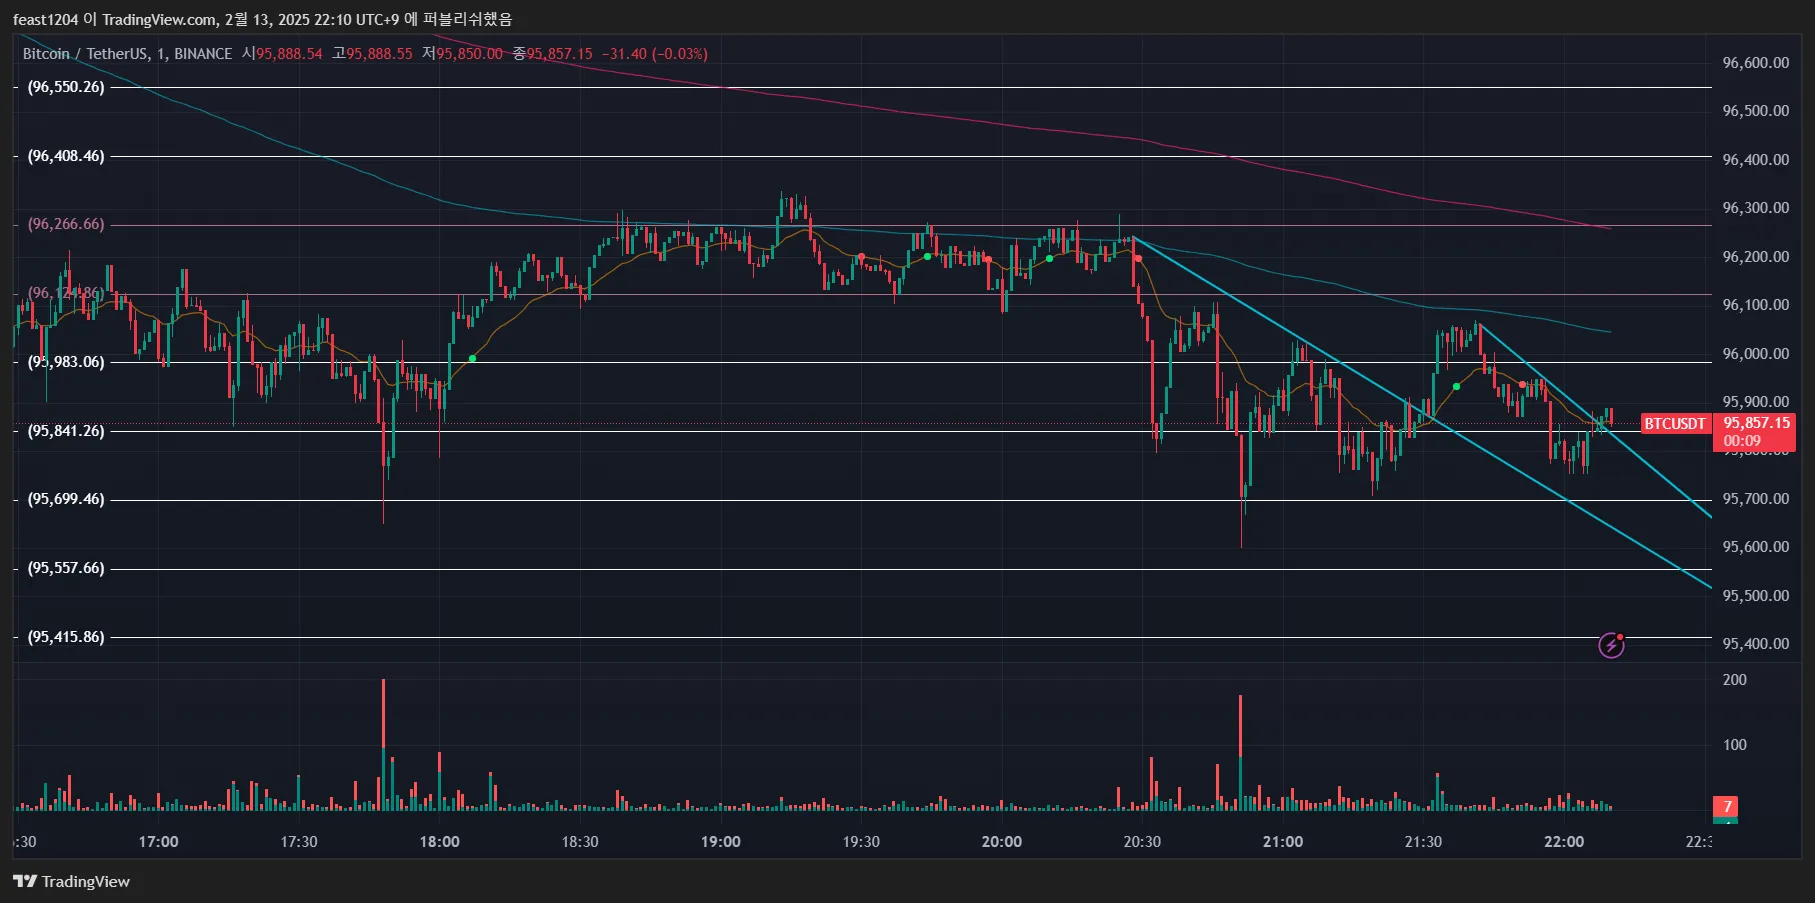Click the 96,400.00 price axis label
The width and height of the screenshot is (1815, 903).
1755,159
